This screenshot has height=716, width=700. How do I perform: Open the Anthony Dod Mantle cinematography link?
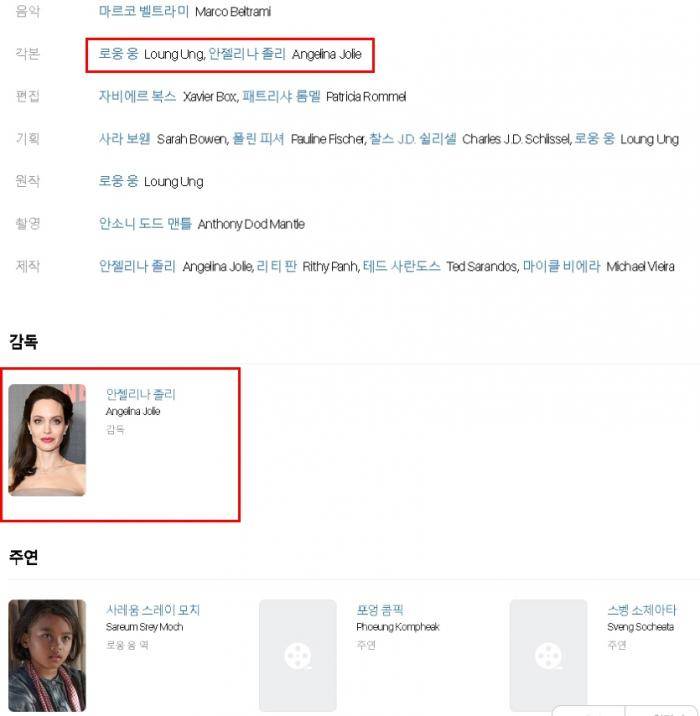click(x=145, y=224)
